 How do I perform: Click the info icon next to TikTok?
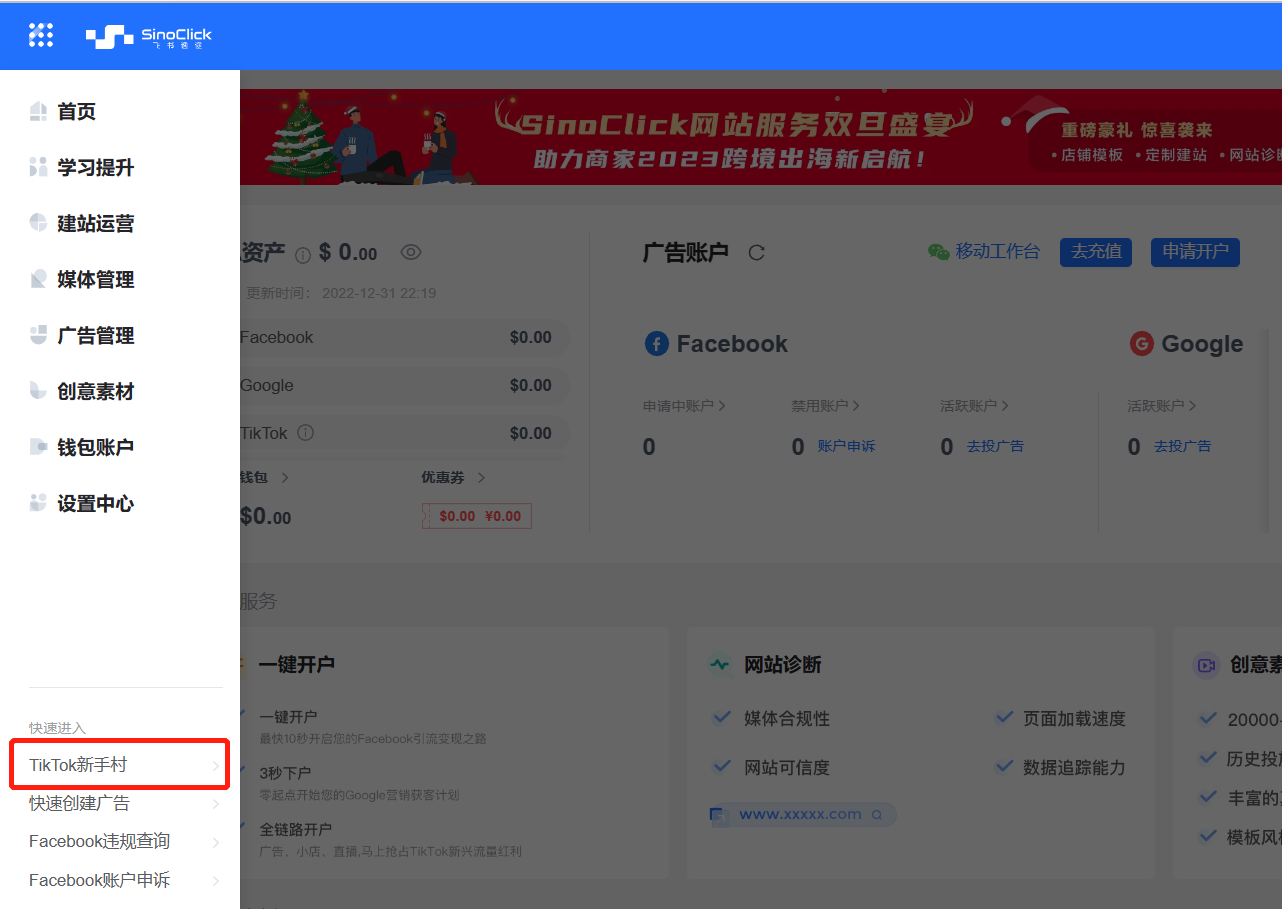pos(306,433)
